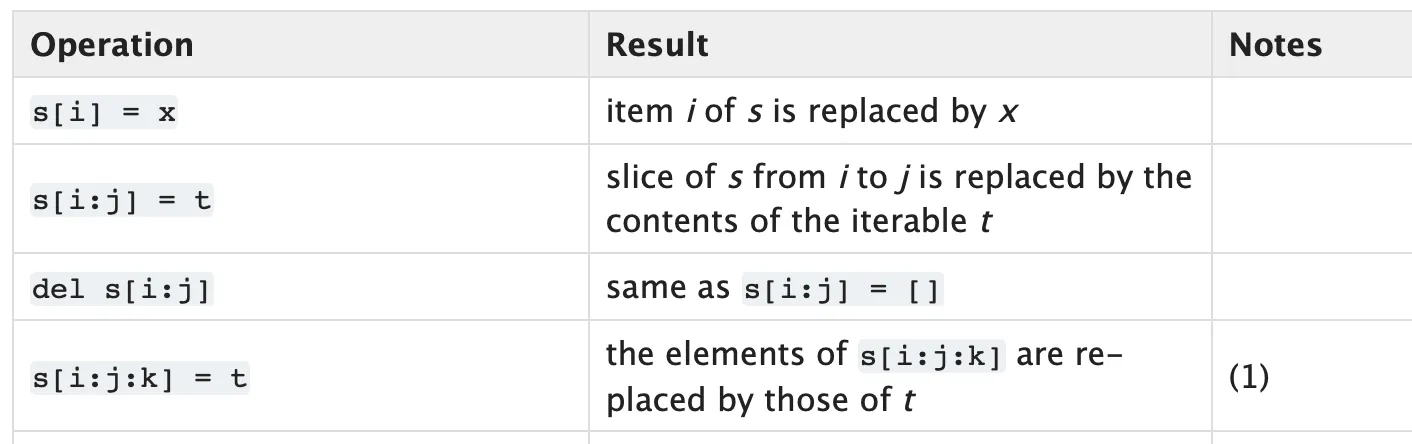This screenshot has height=444, width=1412.
Task: Click inline code s[i:j:k] in Result column
Action: [932, 357]
